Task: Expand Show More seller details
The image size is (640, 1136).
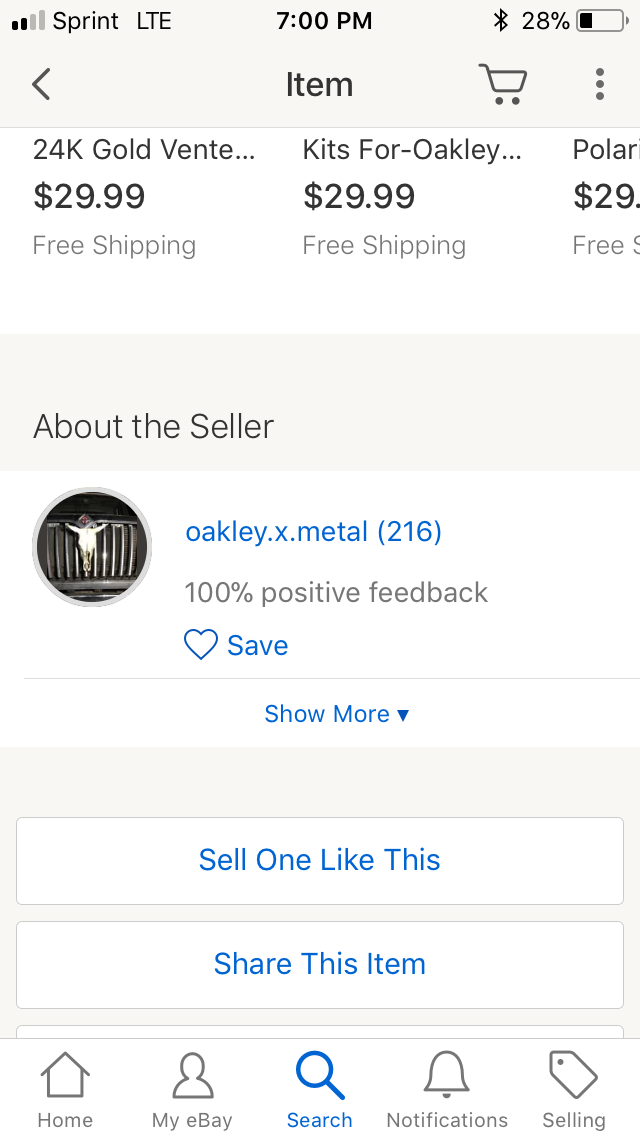Action: [336, 714]
